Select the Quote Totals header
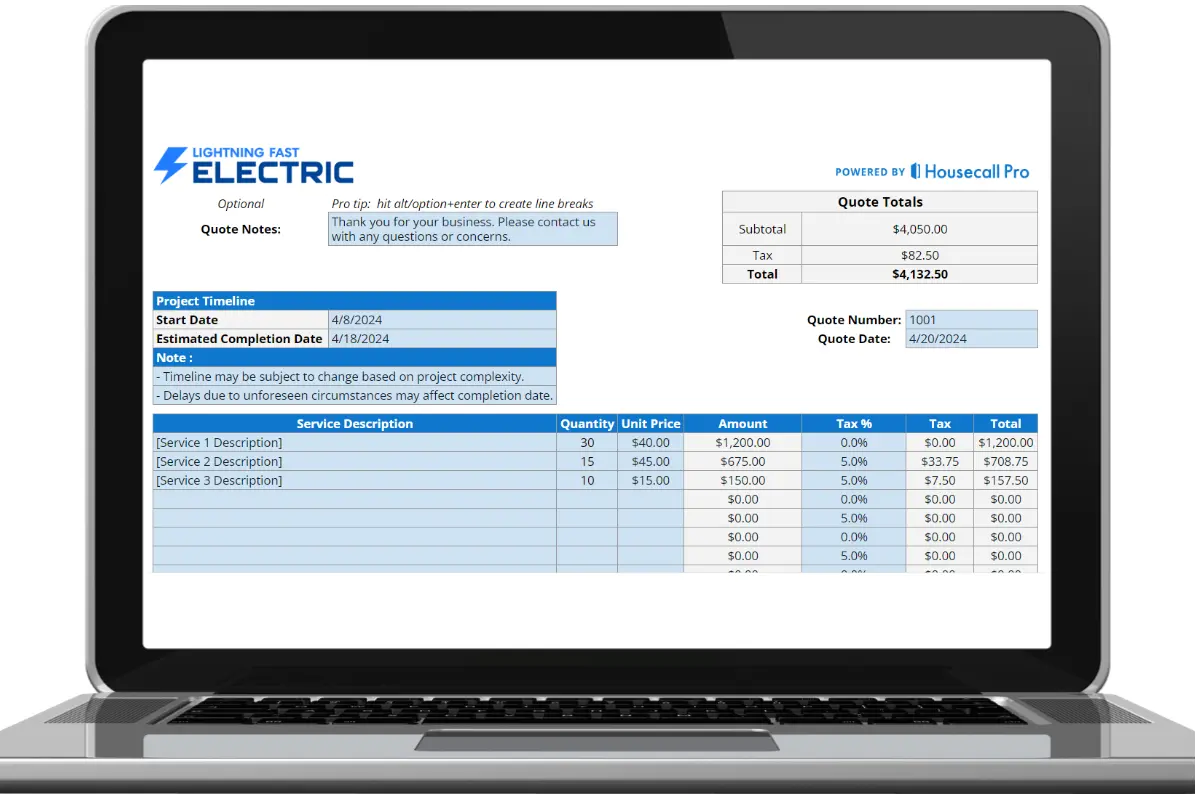This screenshot has height=794, width=1200. coord(880,201)
